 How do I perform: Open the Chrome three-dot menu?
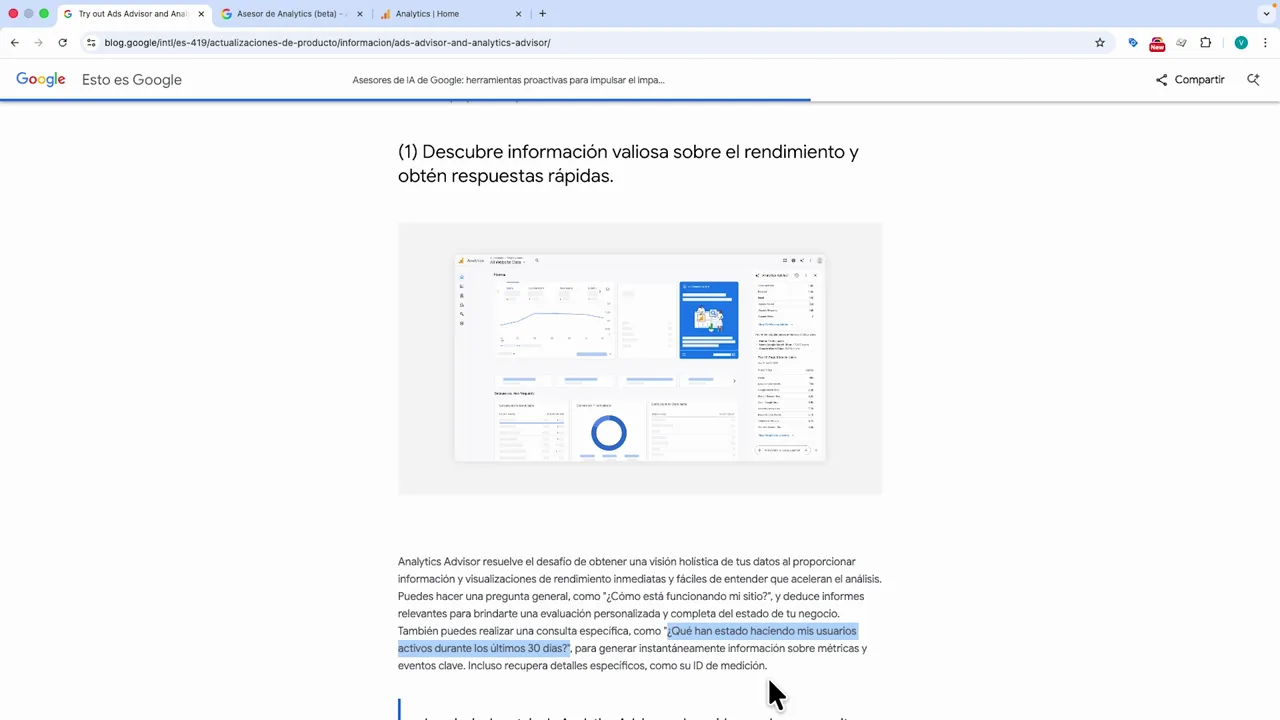click(1265, 43)
